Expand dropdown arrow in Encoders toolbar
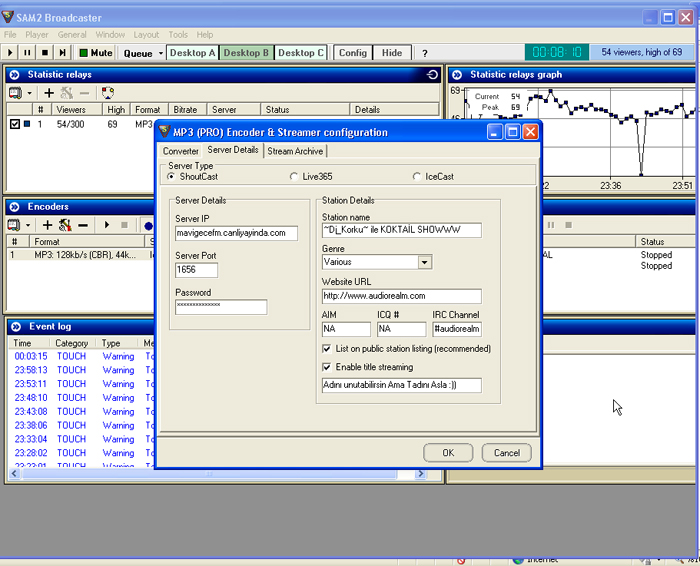Screen dimensions: 700x566 28,225
